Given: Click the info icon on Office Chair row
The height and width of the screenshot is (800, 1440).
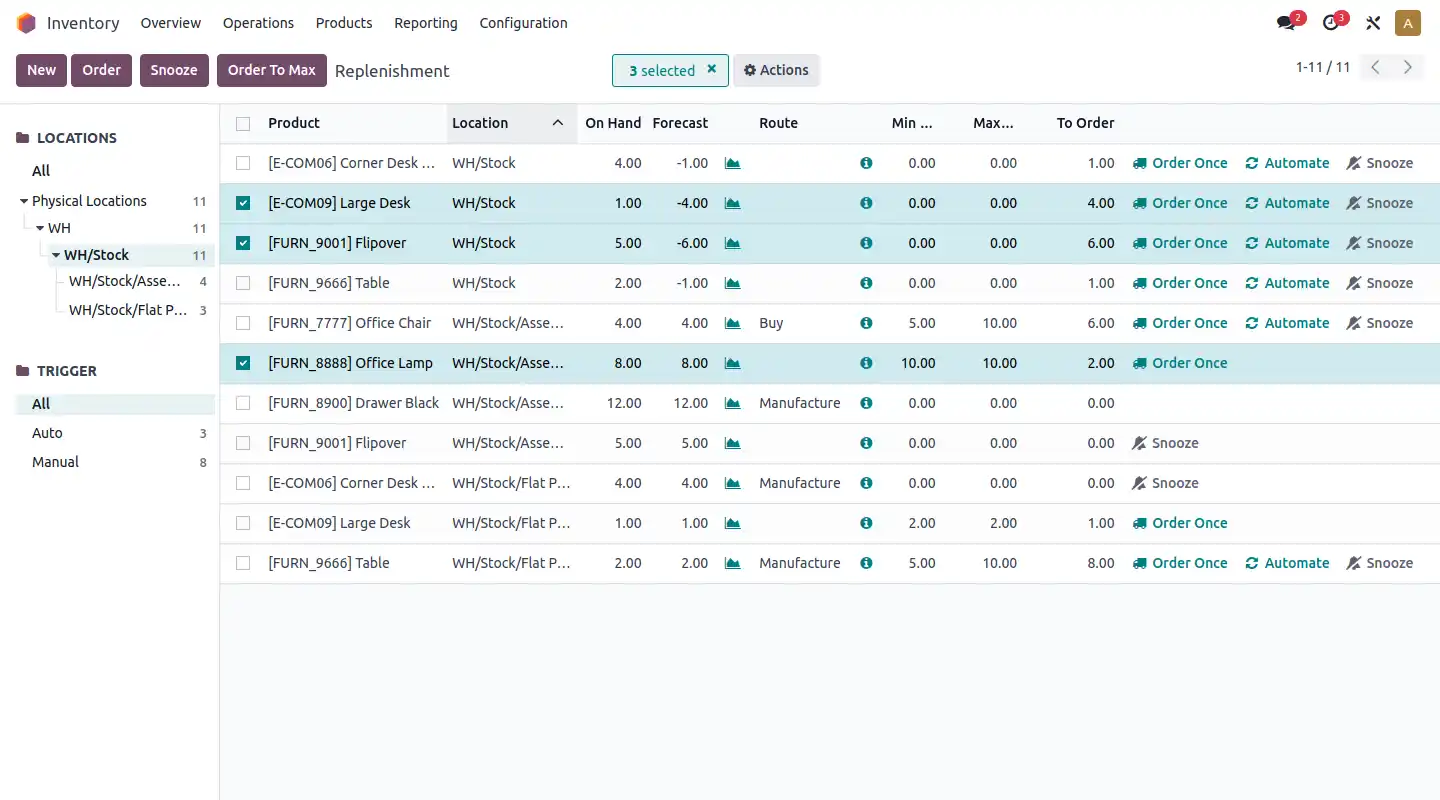Looking at the screenshot, I should [x=866, y=323].
